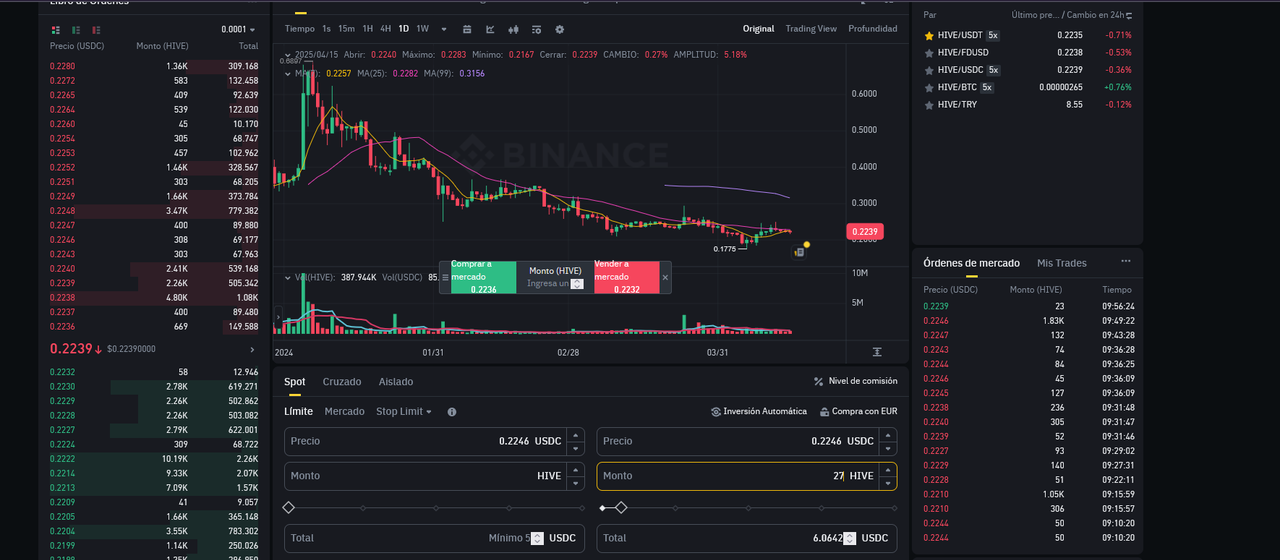Screen dimensions: 1280x560
Task: Select the Aislado margin tab
Action: (x=396, y=382)
